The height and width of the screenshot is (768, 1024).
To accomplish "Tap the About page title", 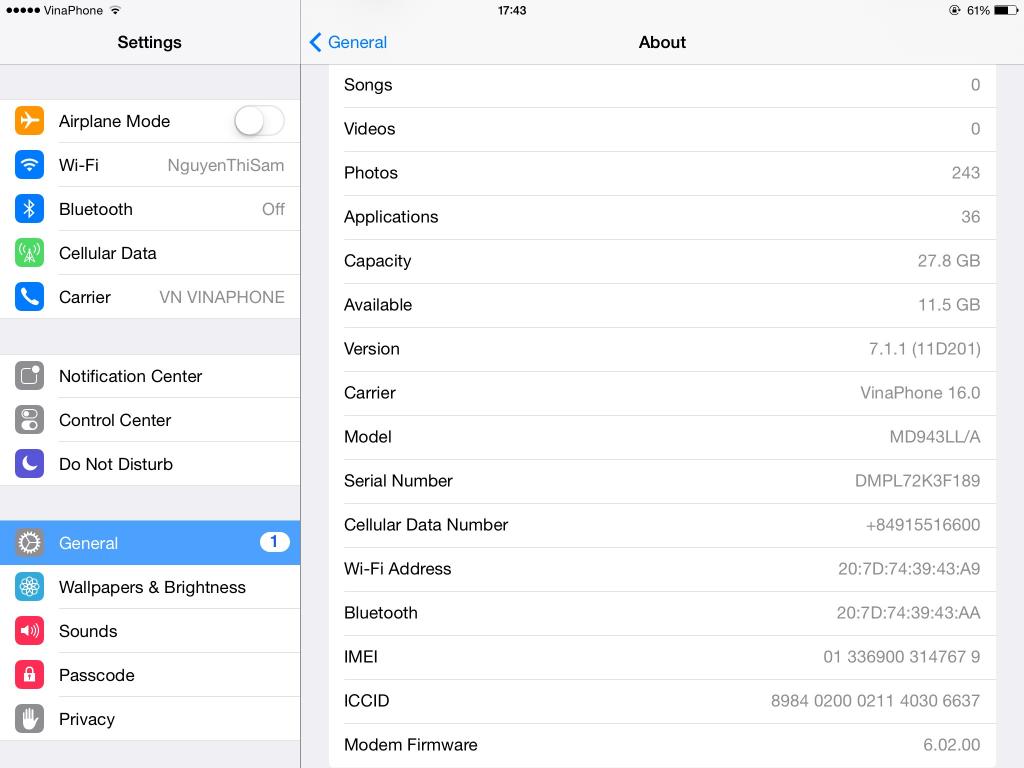I will [662, 42].
